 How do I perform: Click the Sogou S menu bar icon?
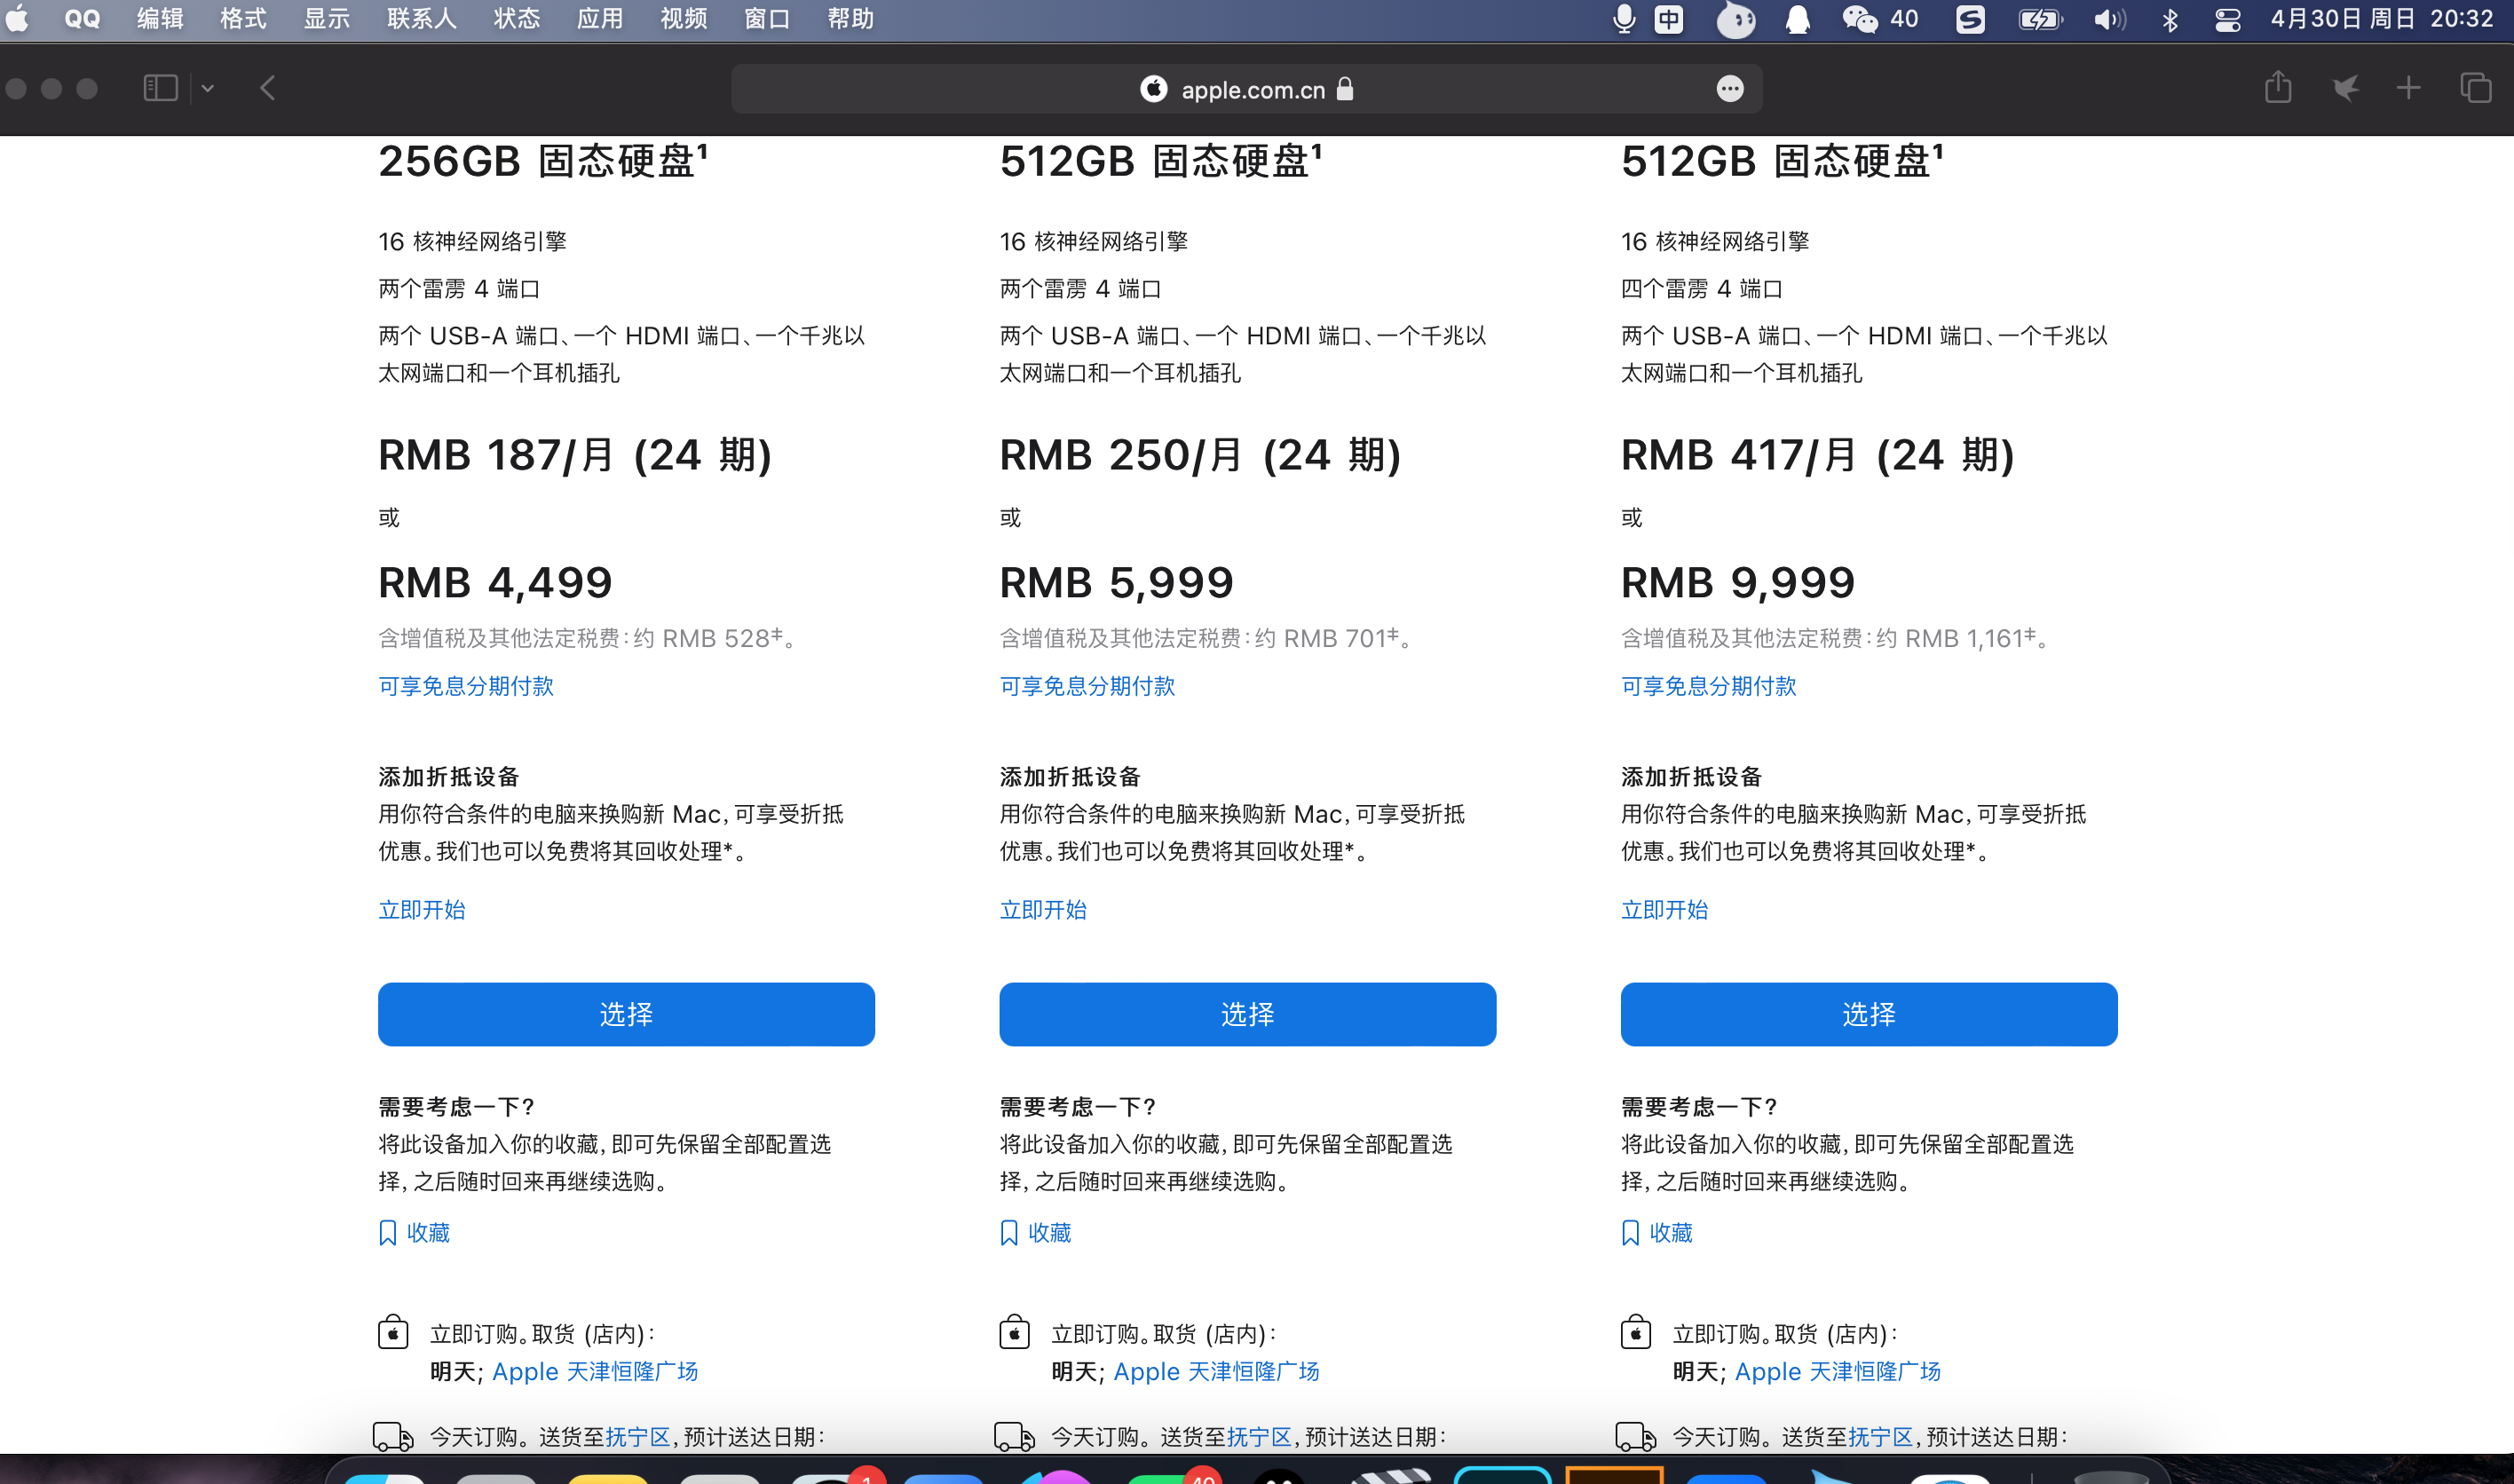tap(1970, 19)
